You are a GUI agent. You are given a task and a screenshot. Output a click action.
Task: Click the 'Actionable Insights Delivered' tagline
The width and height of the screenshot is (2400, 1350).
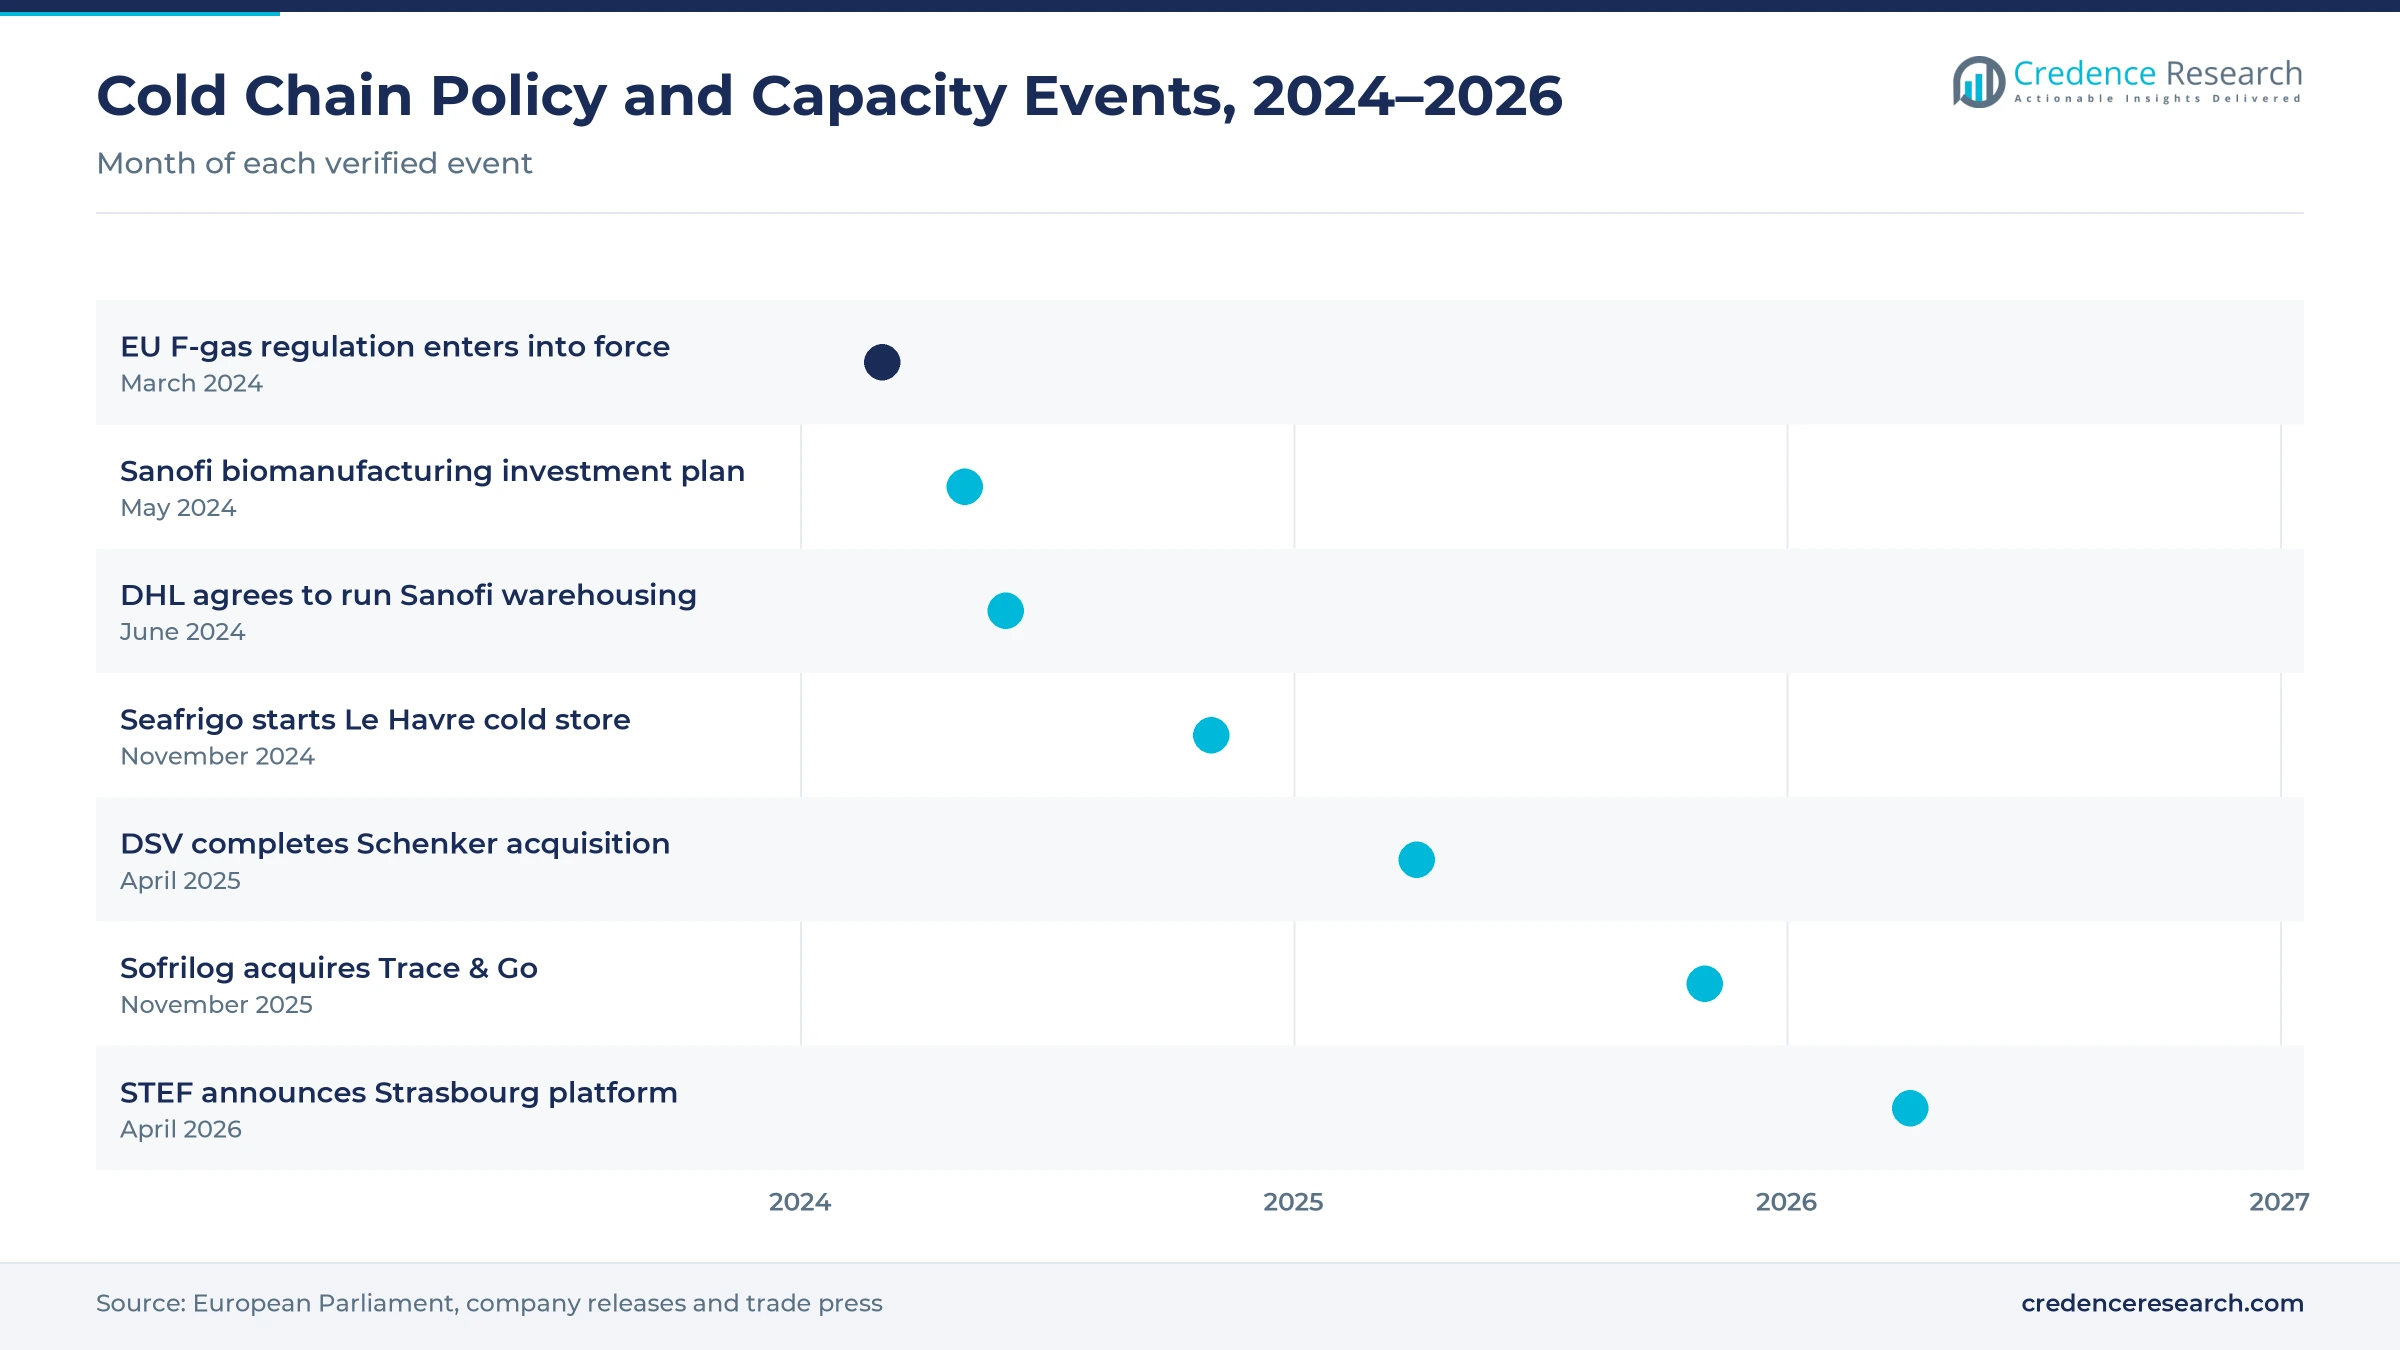(x=2158, y=99)
